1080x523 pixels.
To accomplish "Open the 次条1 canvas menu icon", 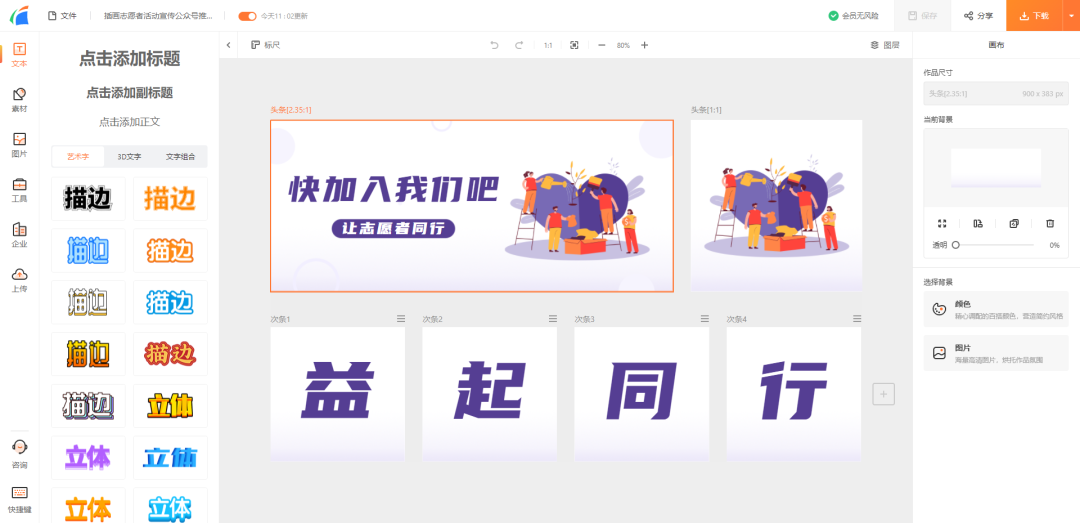I will (x=400, y=318).
